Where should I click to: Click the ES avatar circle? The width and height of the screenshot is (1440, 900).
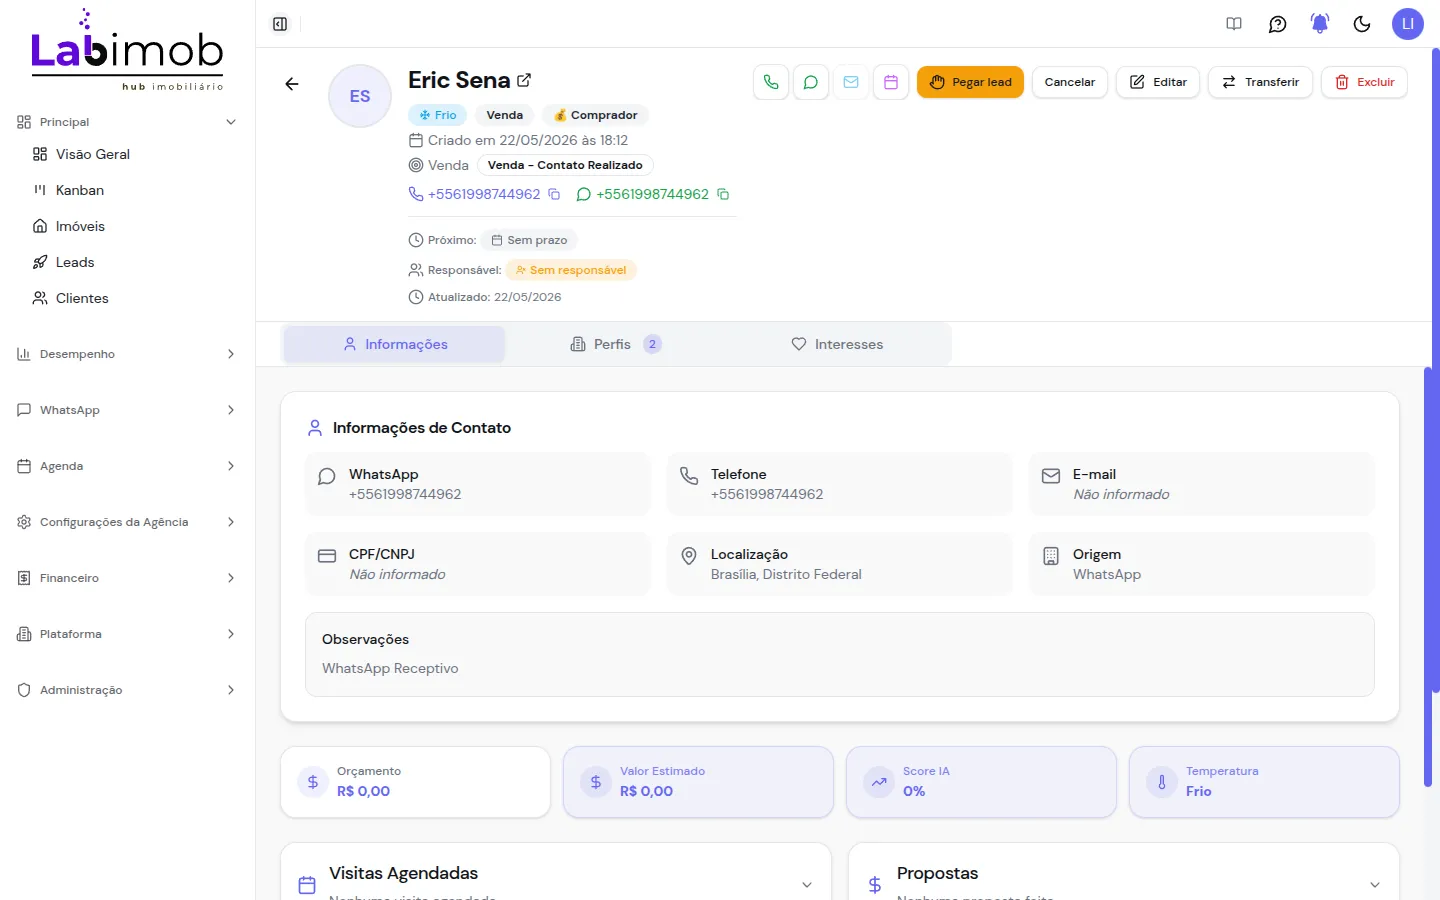(x=360, y=96)
